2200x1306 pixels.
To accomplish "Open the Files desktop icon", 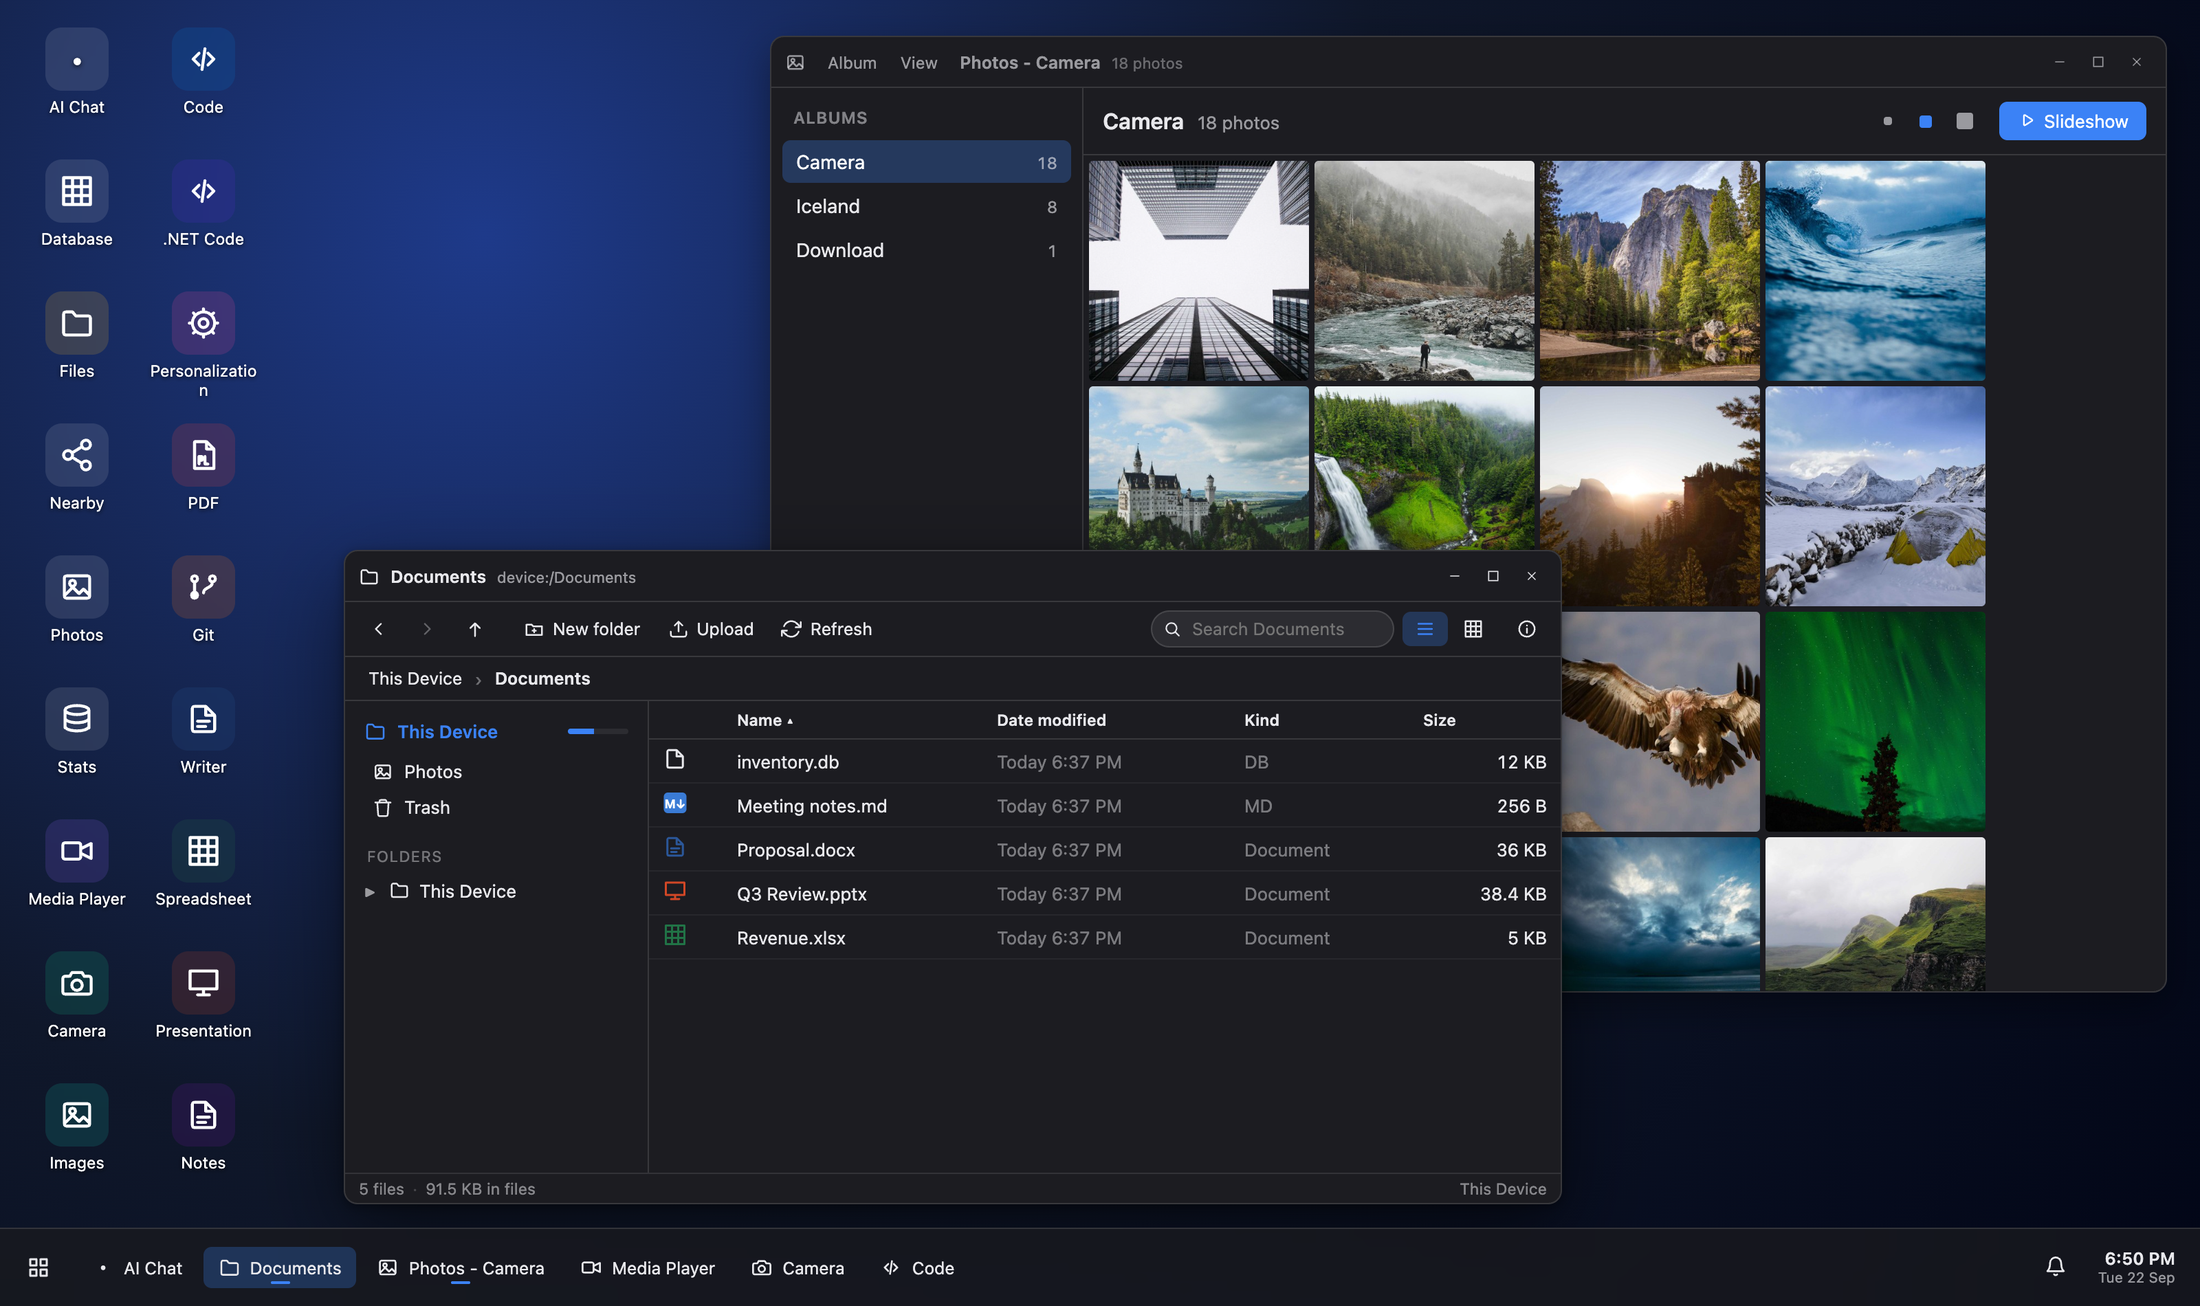I will tap(77, 337).
